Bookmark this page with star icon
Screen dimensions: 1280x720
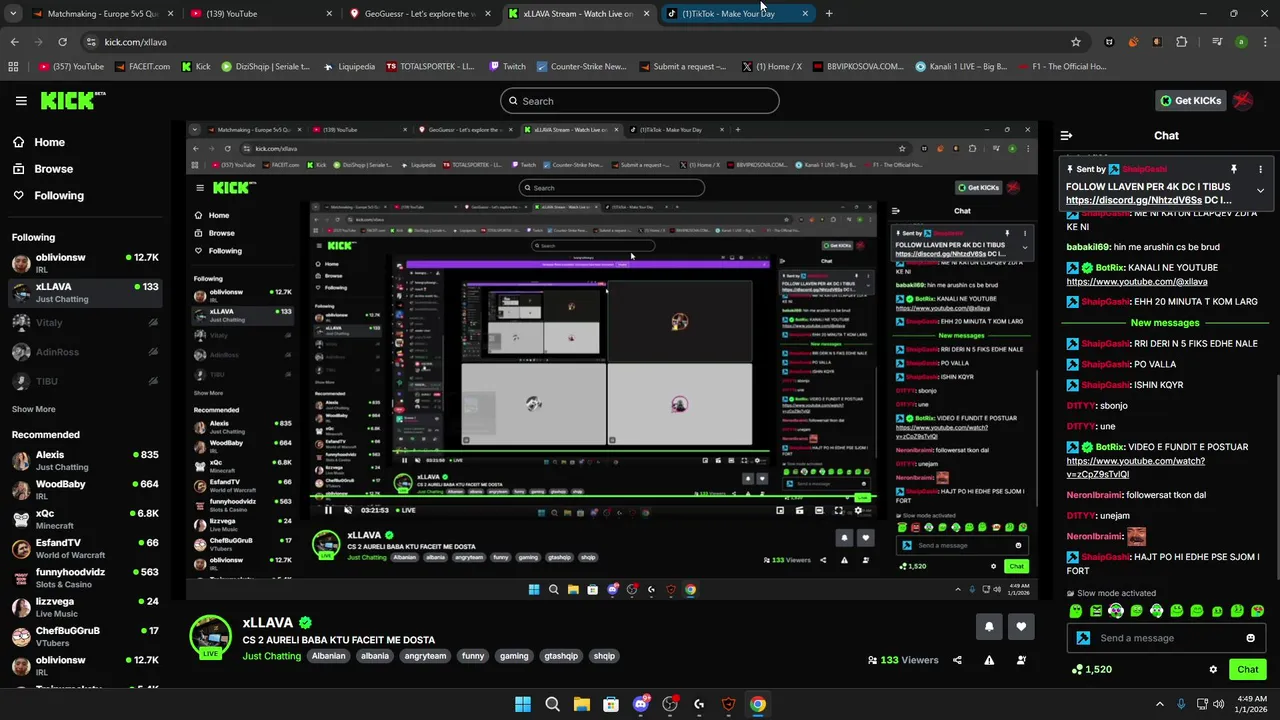[1076, 42]
